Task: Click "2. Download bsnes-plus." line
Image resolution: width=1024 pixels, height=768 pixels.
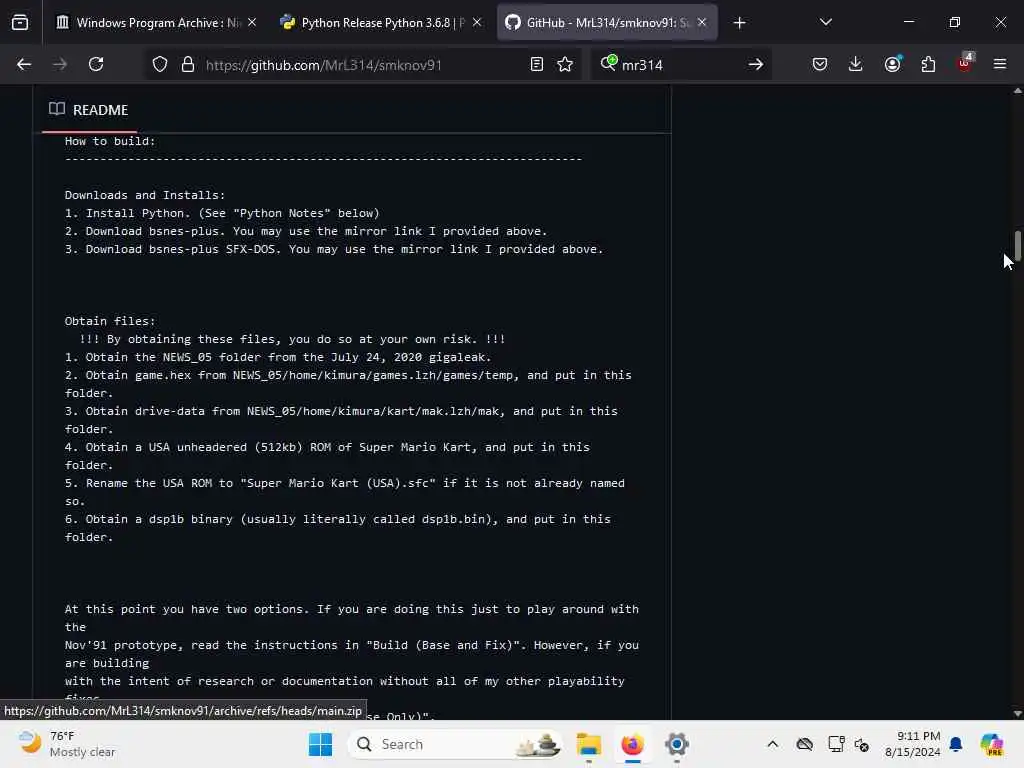Action: [306, 231]
